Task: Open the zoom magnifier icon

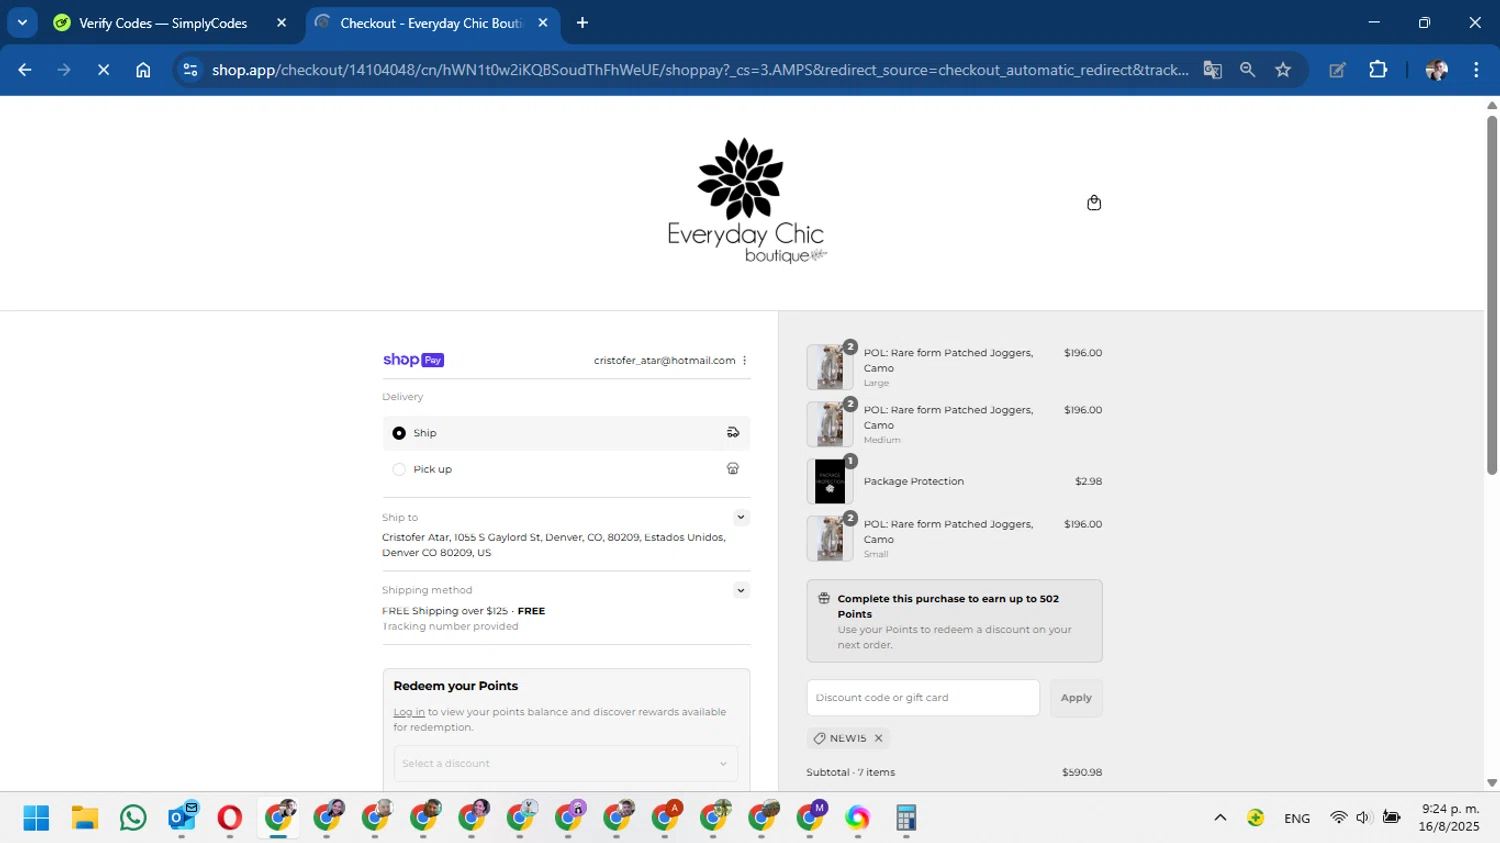Action: pyautogui.click(x=1247, y=70)
